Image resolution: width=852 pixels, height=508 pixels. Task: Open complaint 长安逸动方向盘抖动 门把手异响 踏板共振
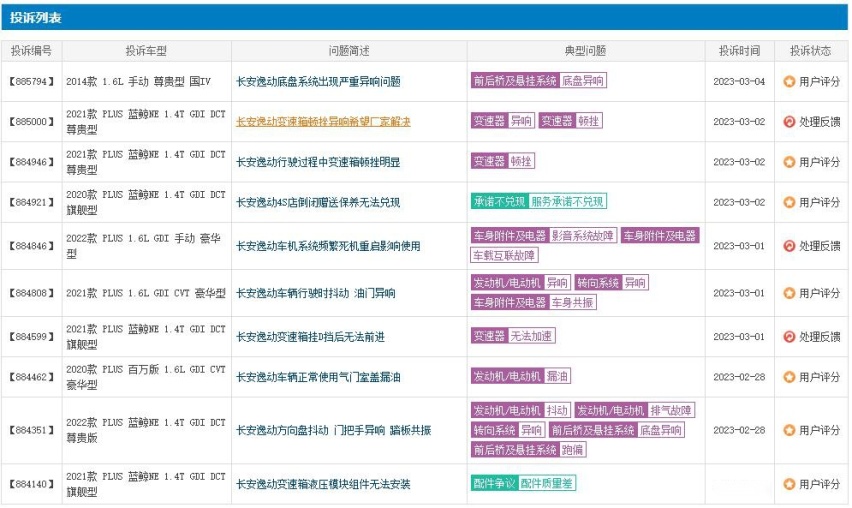[334, 430]
